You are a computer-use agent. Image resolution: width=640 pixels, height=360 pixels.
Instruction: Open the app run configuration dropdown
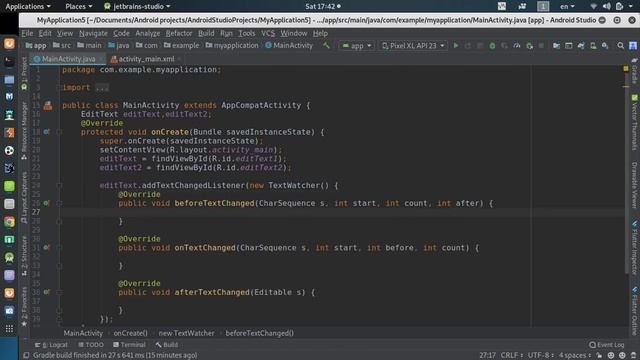[x=357, y=46]
